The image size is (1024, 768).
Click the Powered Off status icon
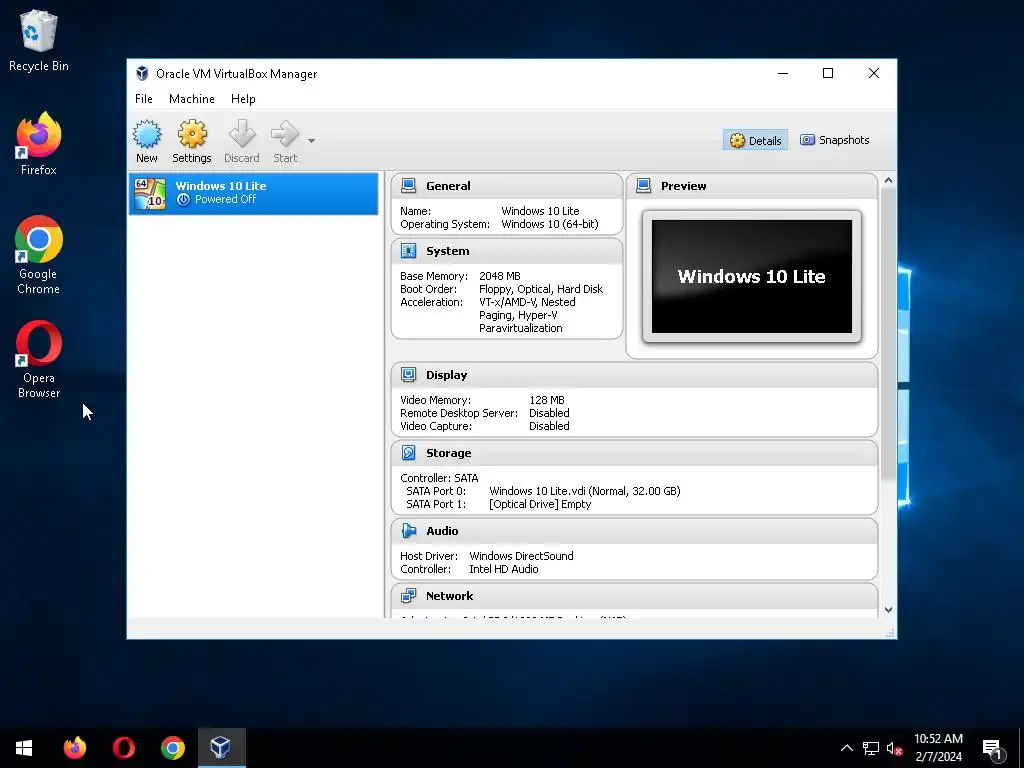coord(184,199)
